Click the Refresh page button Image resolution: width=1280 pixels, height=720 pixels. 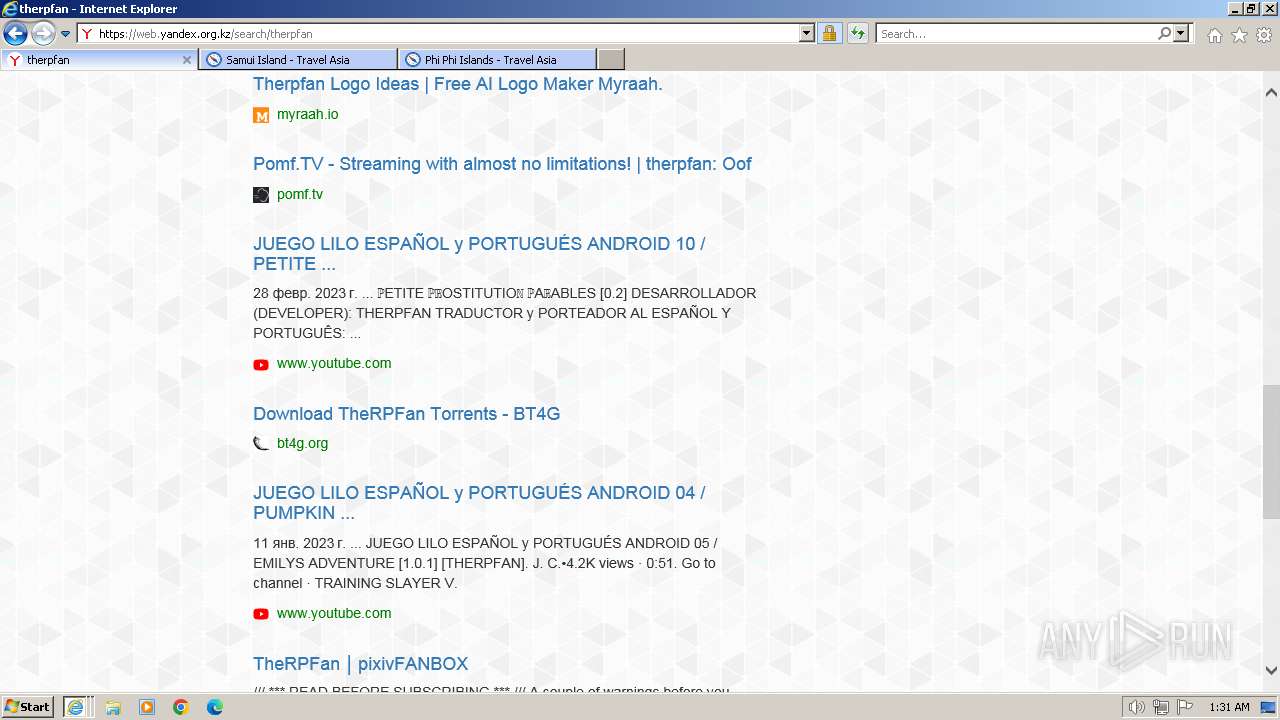click(x=858, y=34)
